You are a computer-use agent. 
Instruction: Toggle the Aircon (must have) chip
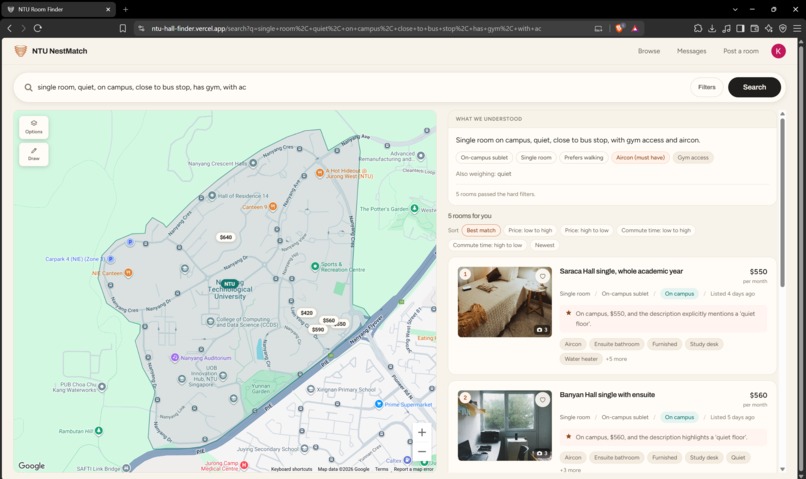pyautogui.click(x=640, y=158)
